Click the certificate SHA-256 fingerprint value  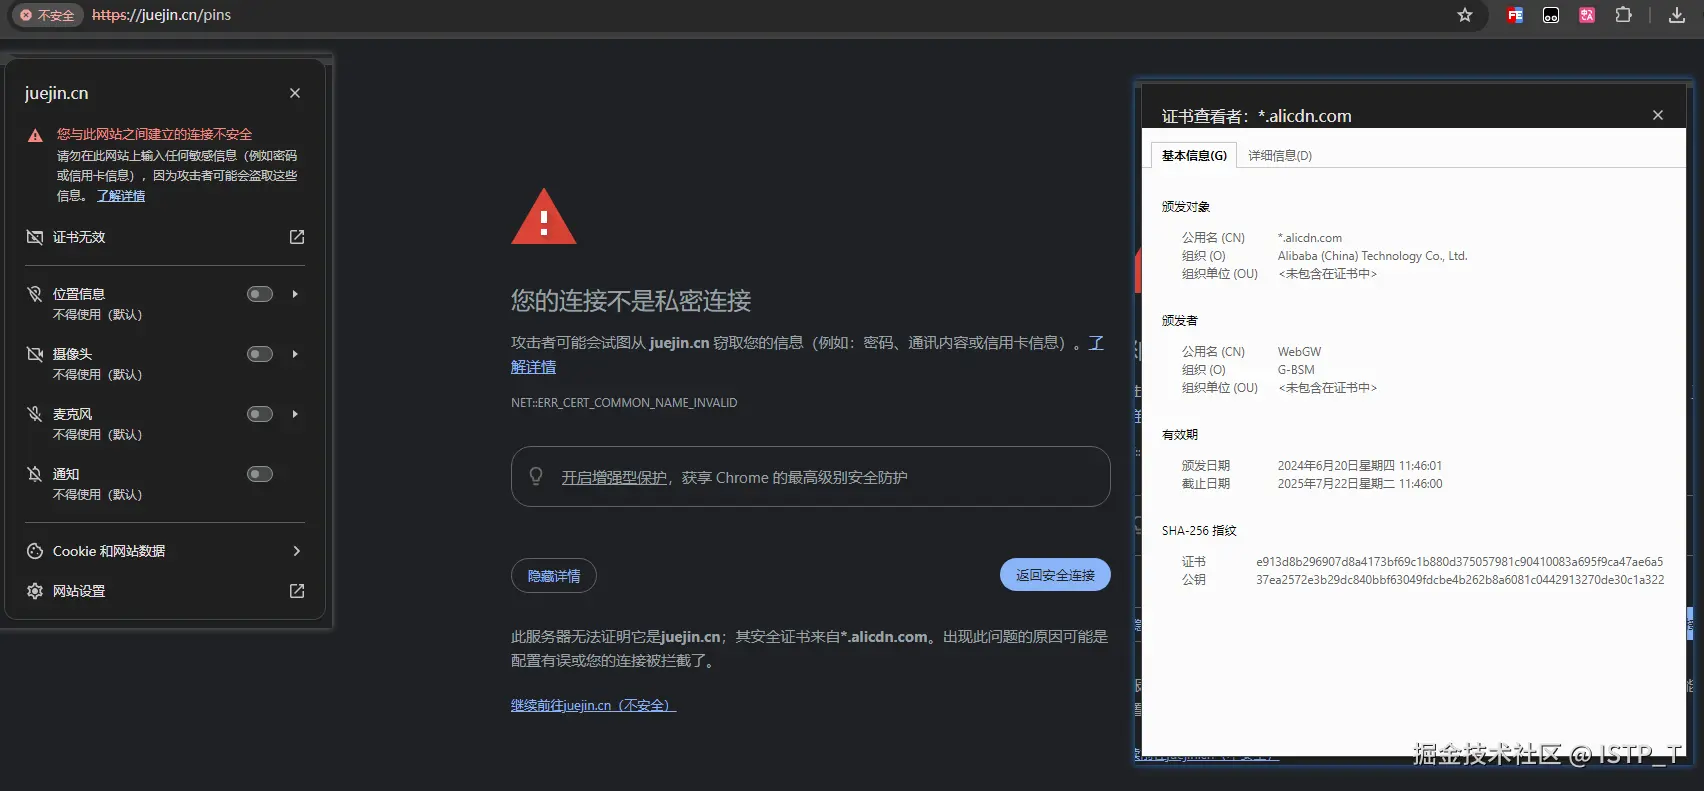pyautogui.click(x=1460, y=562)
